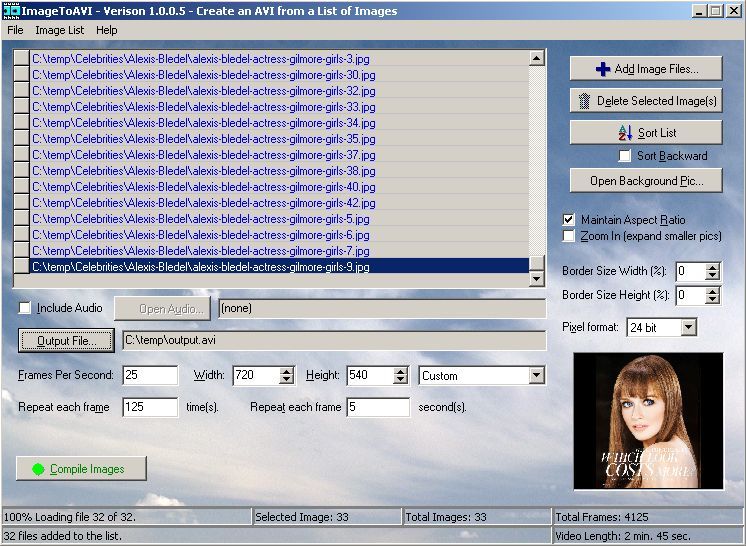This screenshot has width=746, height=546.
Task: Toggle the Include Audio checkbox
Action: 25,308
